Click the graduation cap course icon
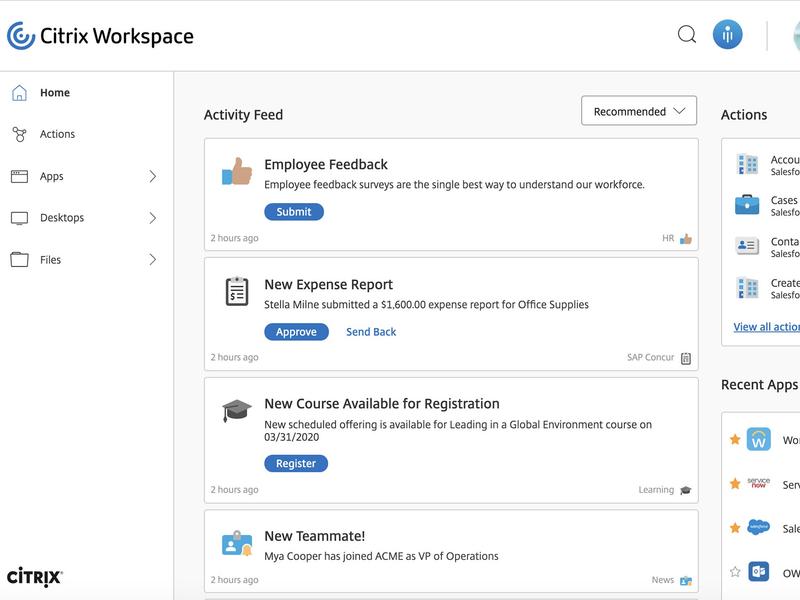The image size is (800, 600). click(x=237, y=411)
